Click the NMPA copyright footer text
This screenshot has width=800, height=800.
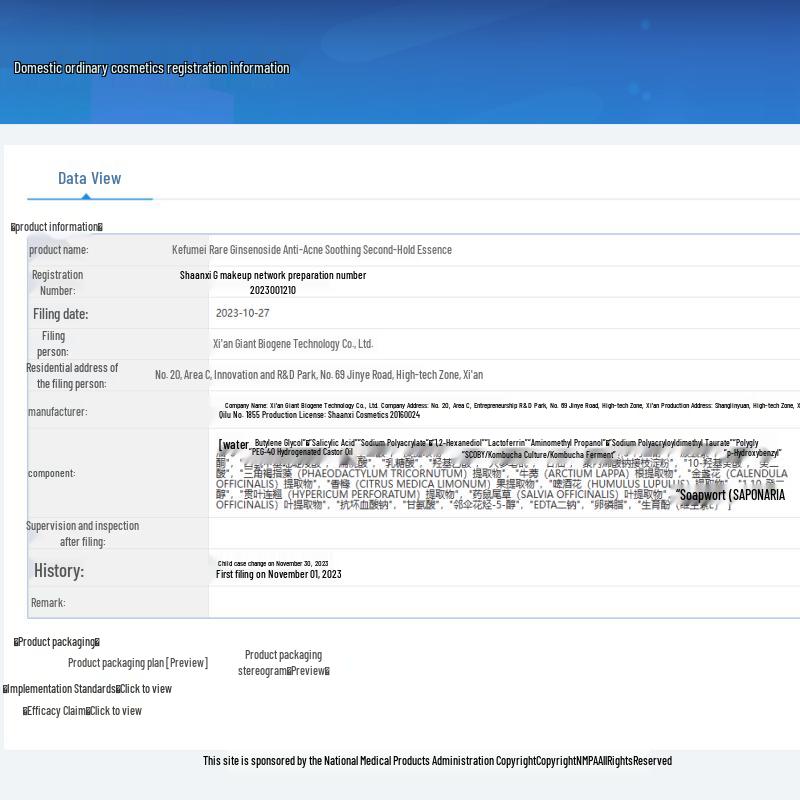(x=437, y=761)
